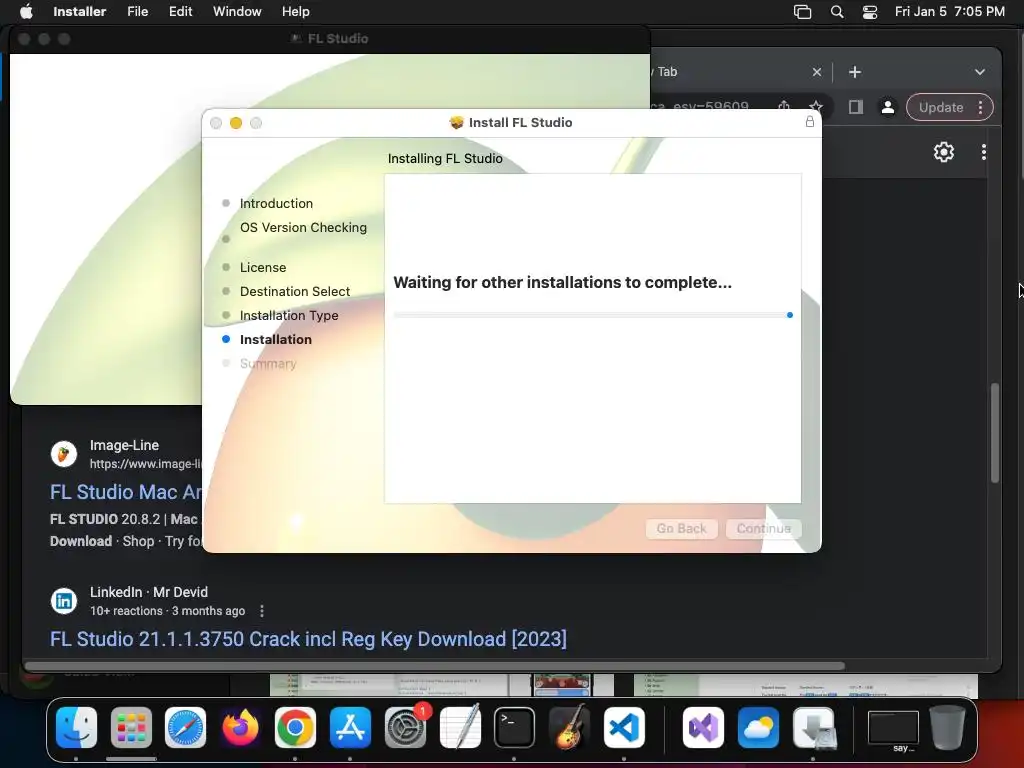Viewport: 1024px width, 768px height.
Task: Open Launchpad from the Dock
Action: [x=131, y=727]
